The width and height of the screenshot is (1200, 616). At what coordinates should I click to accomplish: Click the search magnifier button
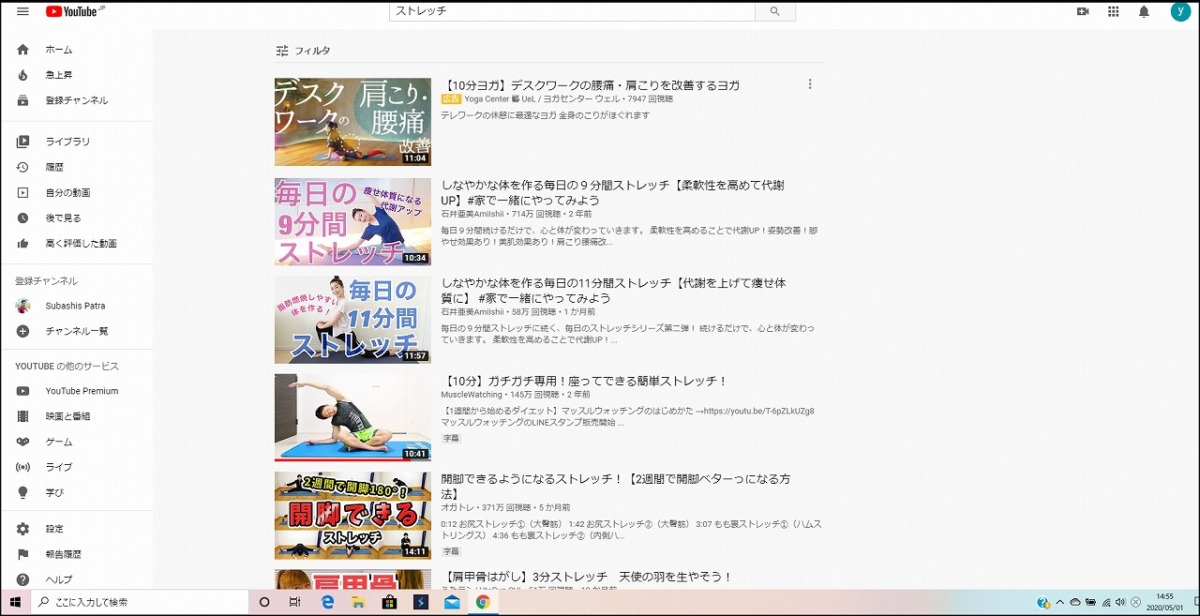[x=774, y=11]
